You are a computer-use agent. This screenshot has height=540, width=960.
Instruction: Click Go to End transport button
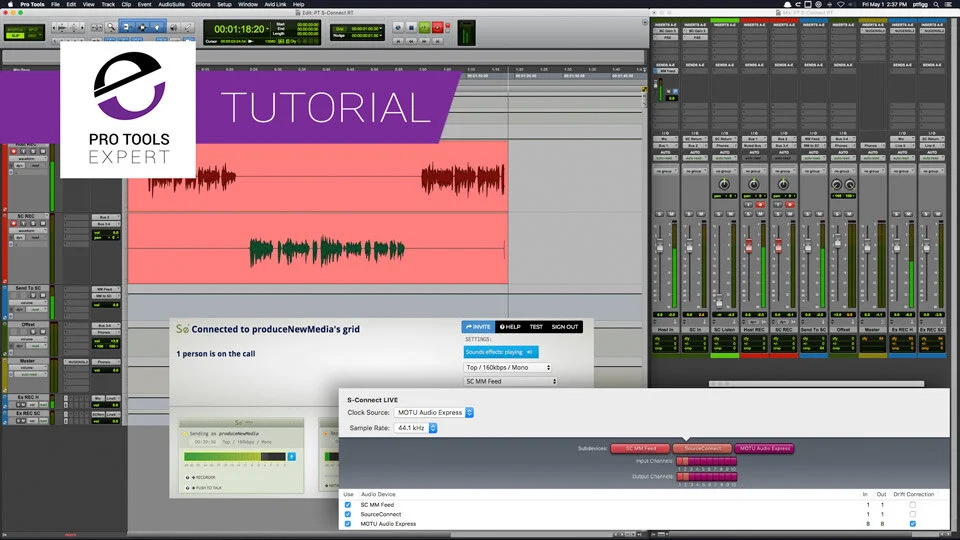click(438, 41)
